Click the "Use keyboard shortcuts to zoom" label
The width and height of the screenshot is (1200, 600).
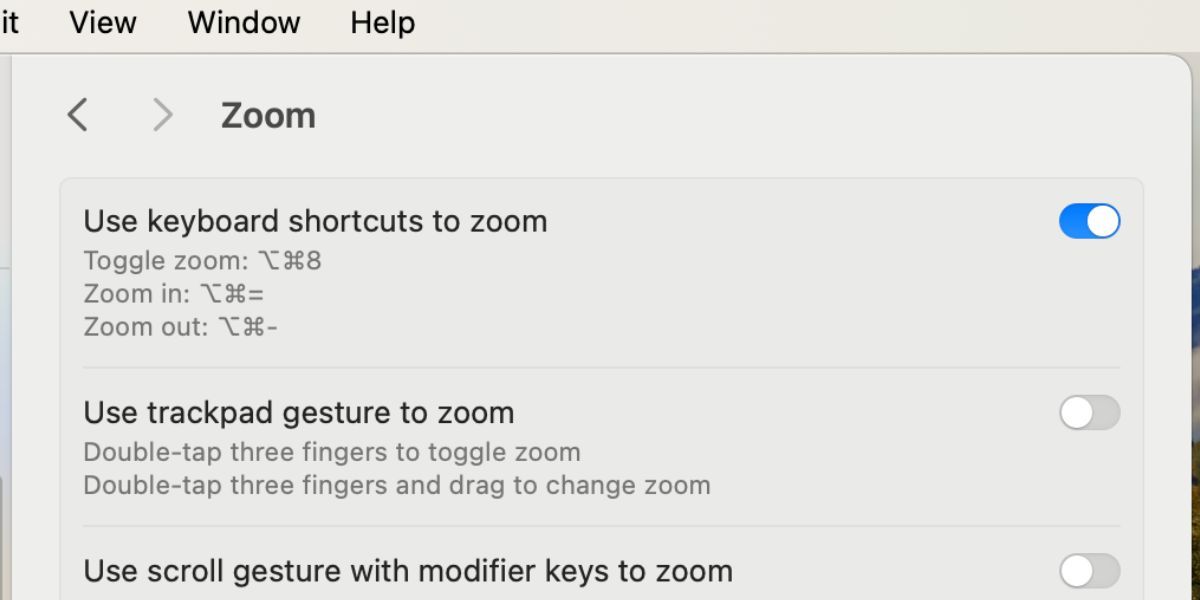(x=315, y=221)
